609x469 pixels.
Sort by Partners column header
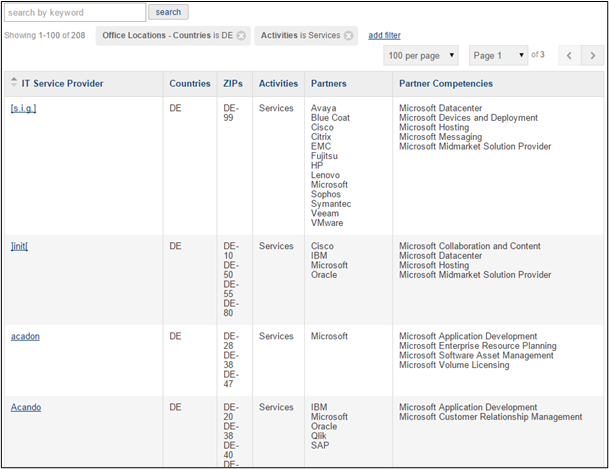[329, 83]
